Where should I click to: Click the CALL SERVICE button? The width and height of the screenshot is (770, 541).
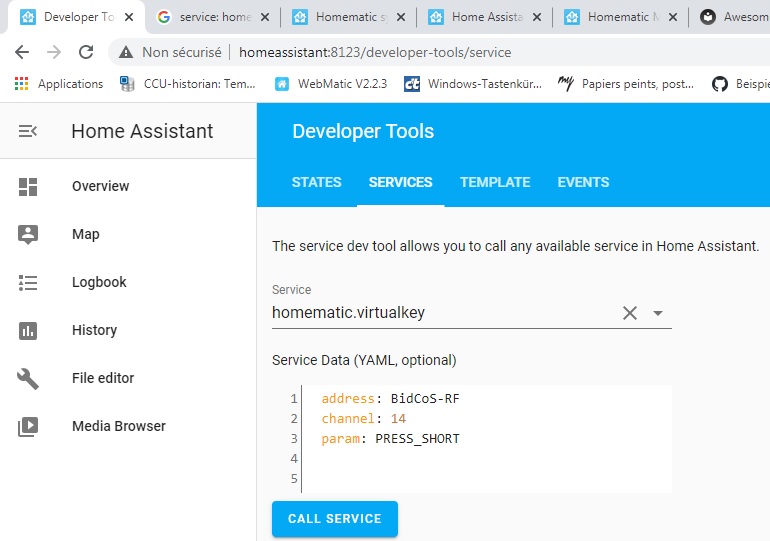[335, 519]
